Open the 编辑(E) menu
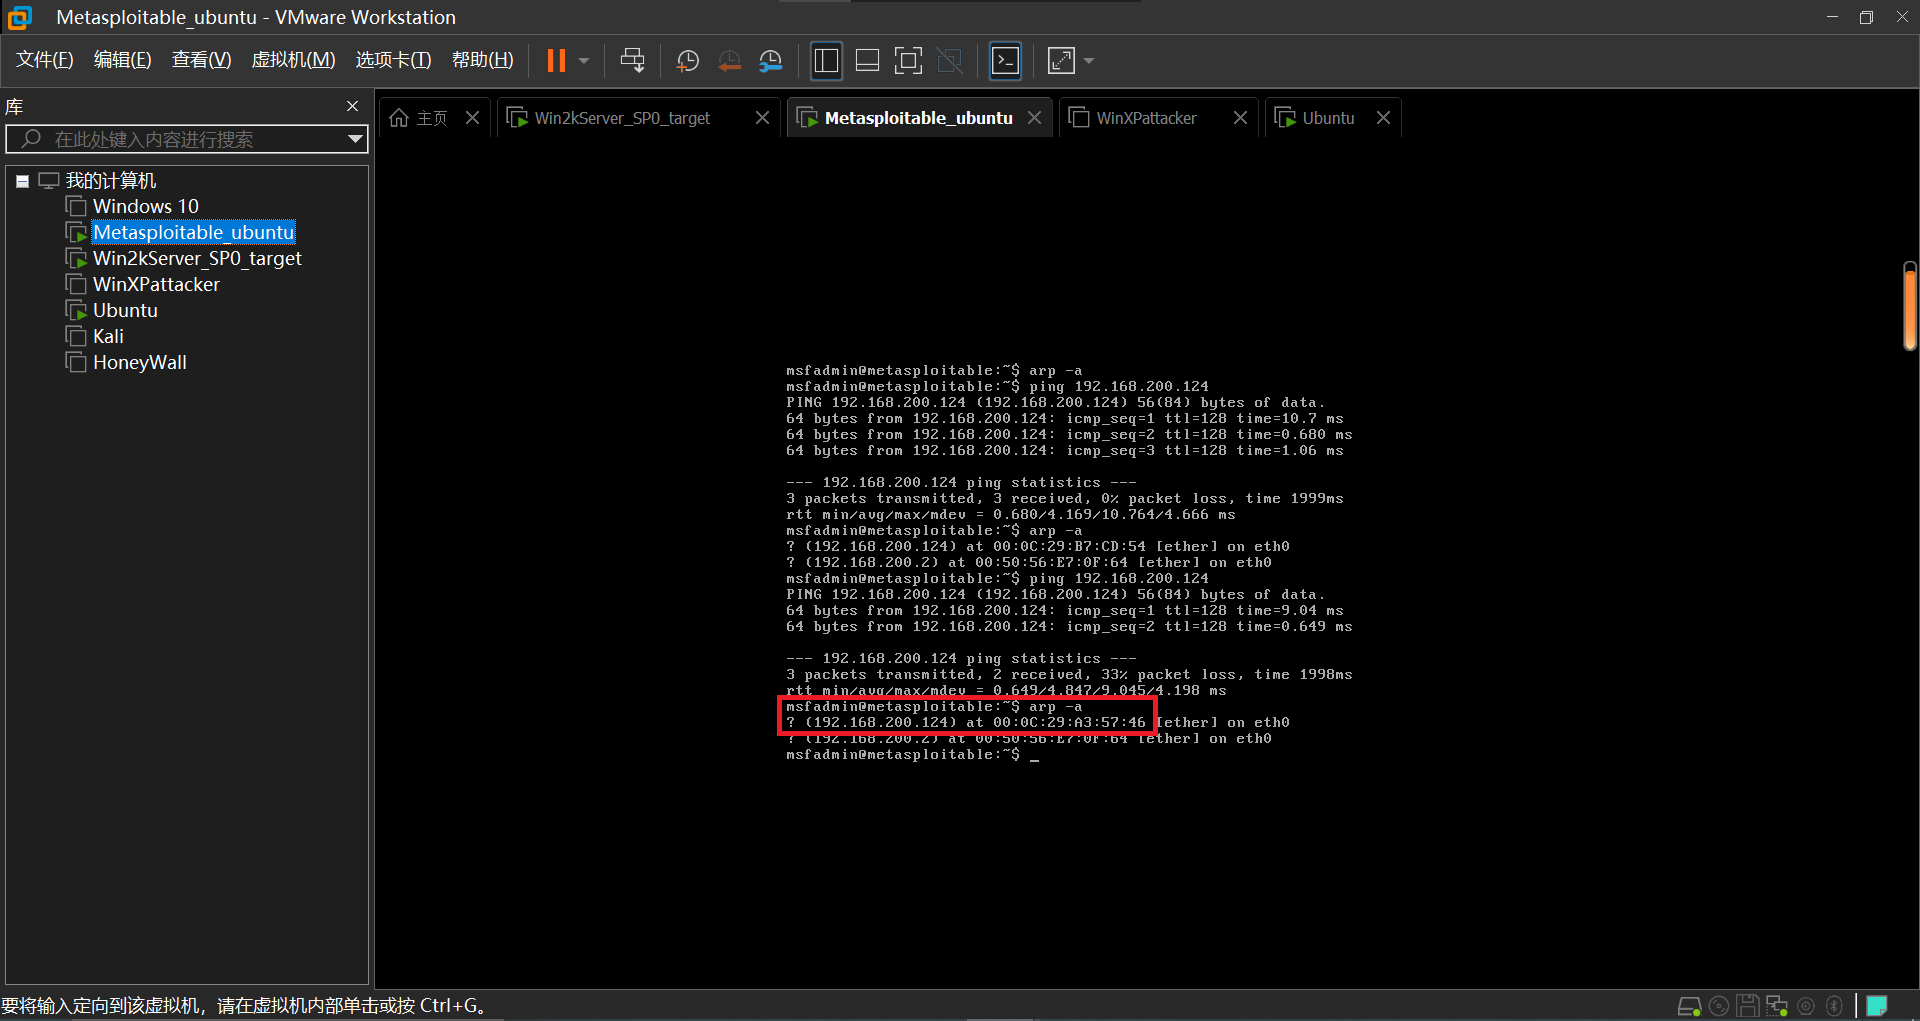Screen dimensions: 1920x1021 click(122, 60)
